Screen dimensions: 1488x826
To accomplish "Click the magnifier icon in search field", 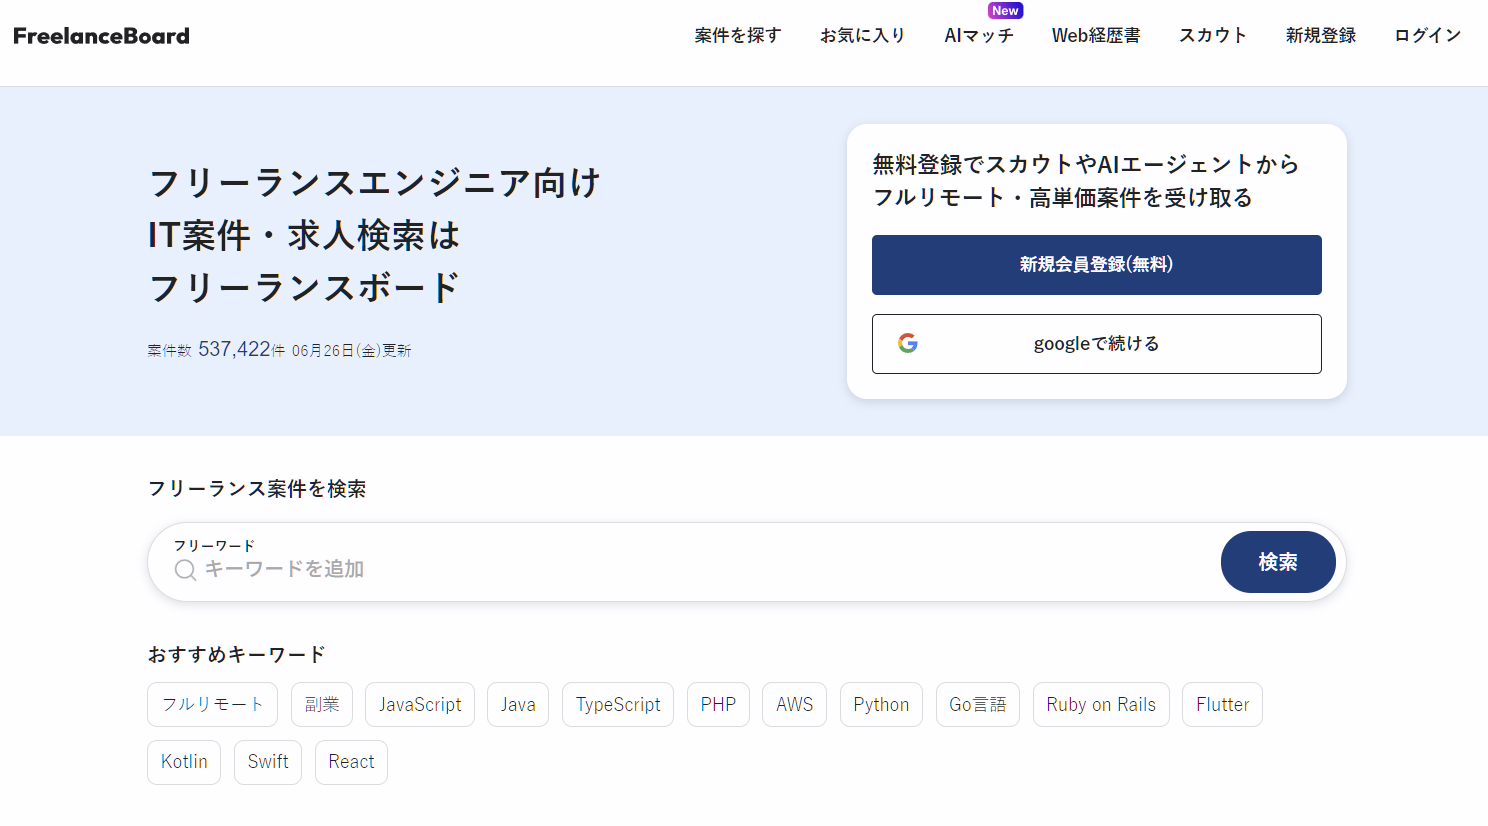I will [185, 570].
